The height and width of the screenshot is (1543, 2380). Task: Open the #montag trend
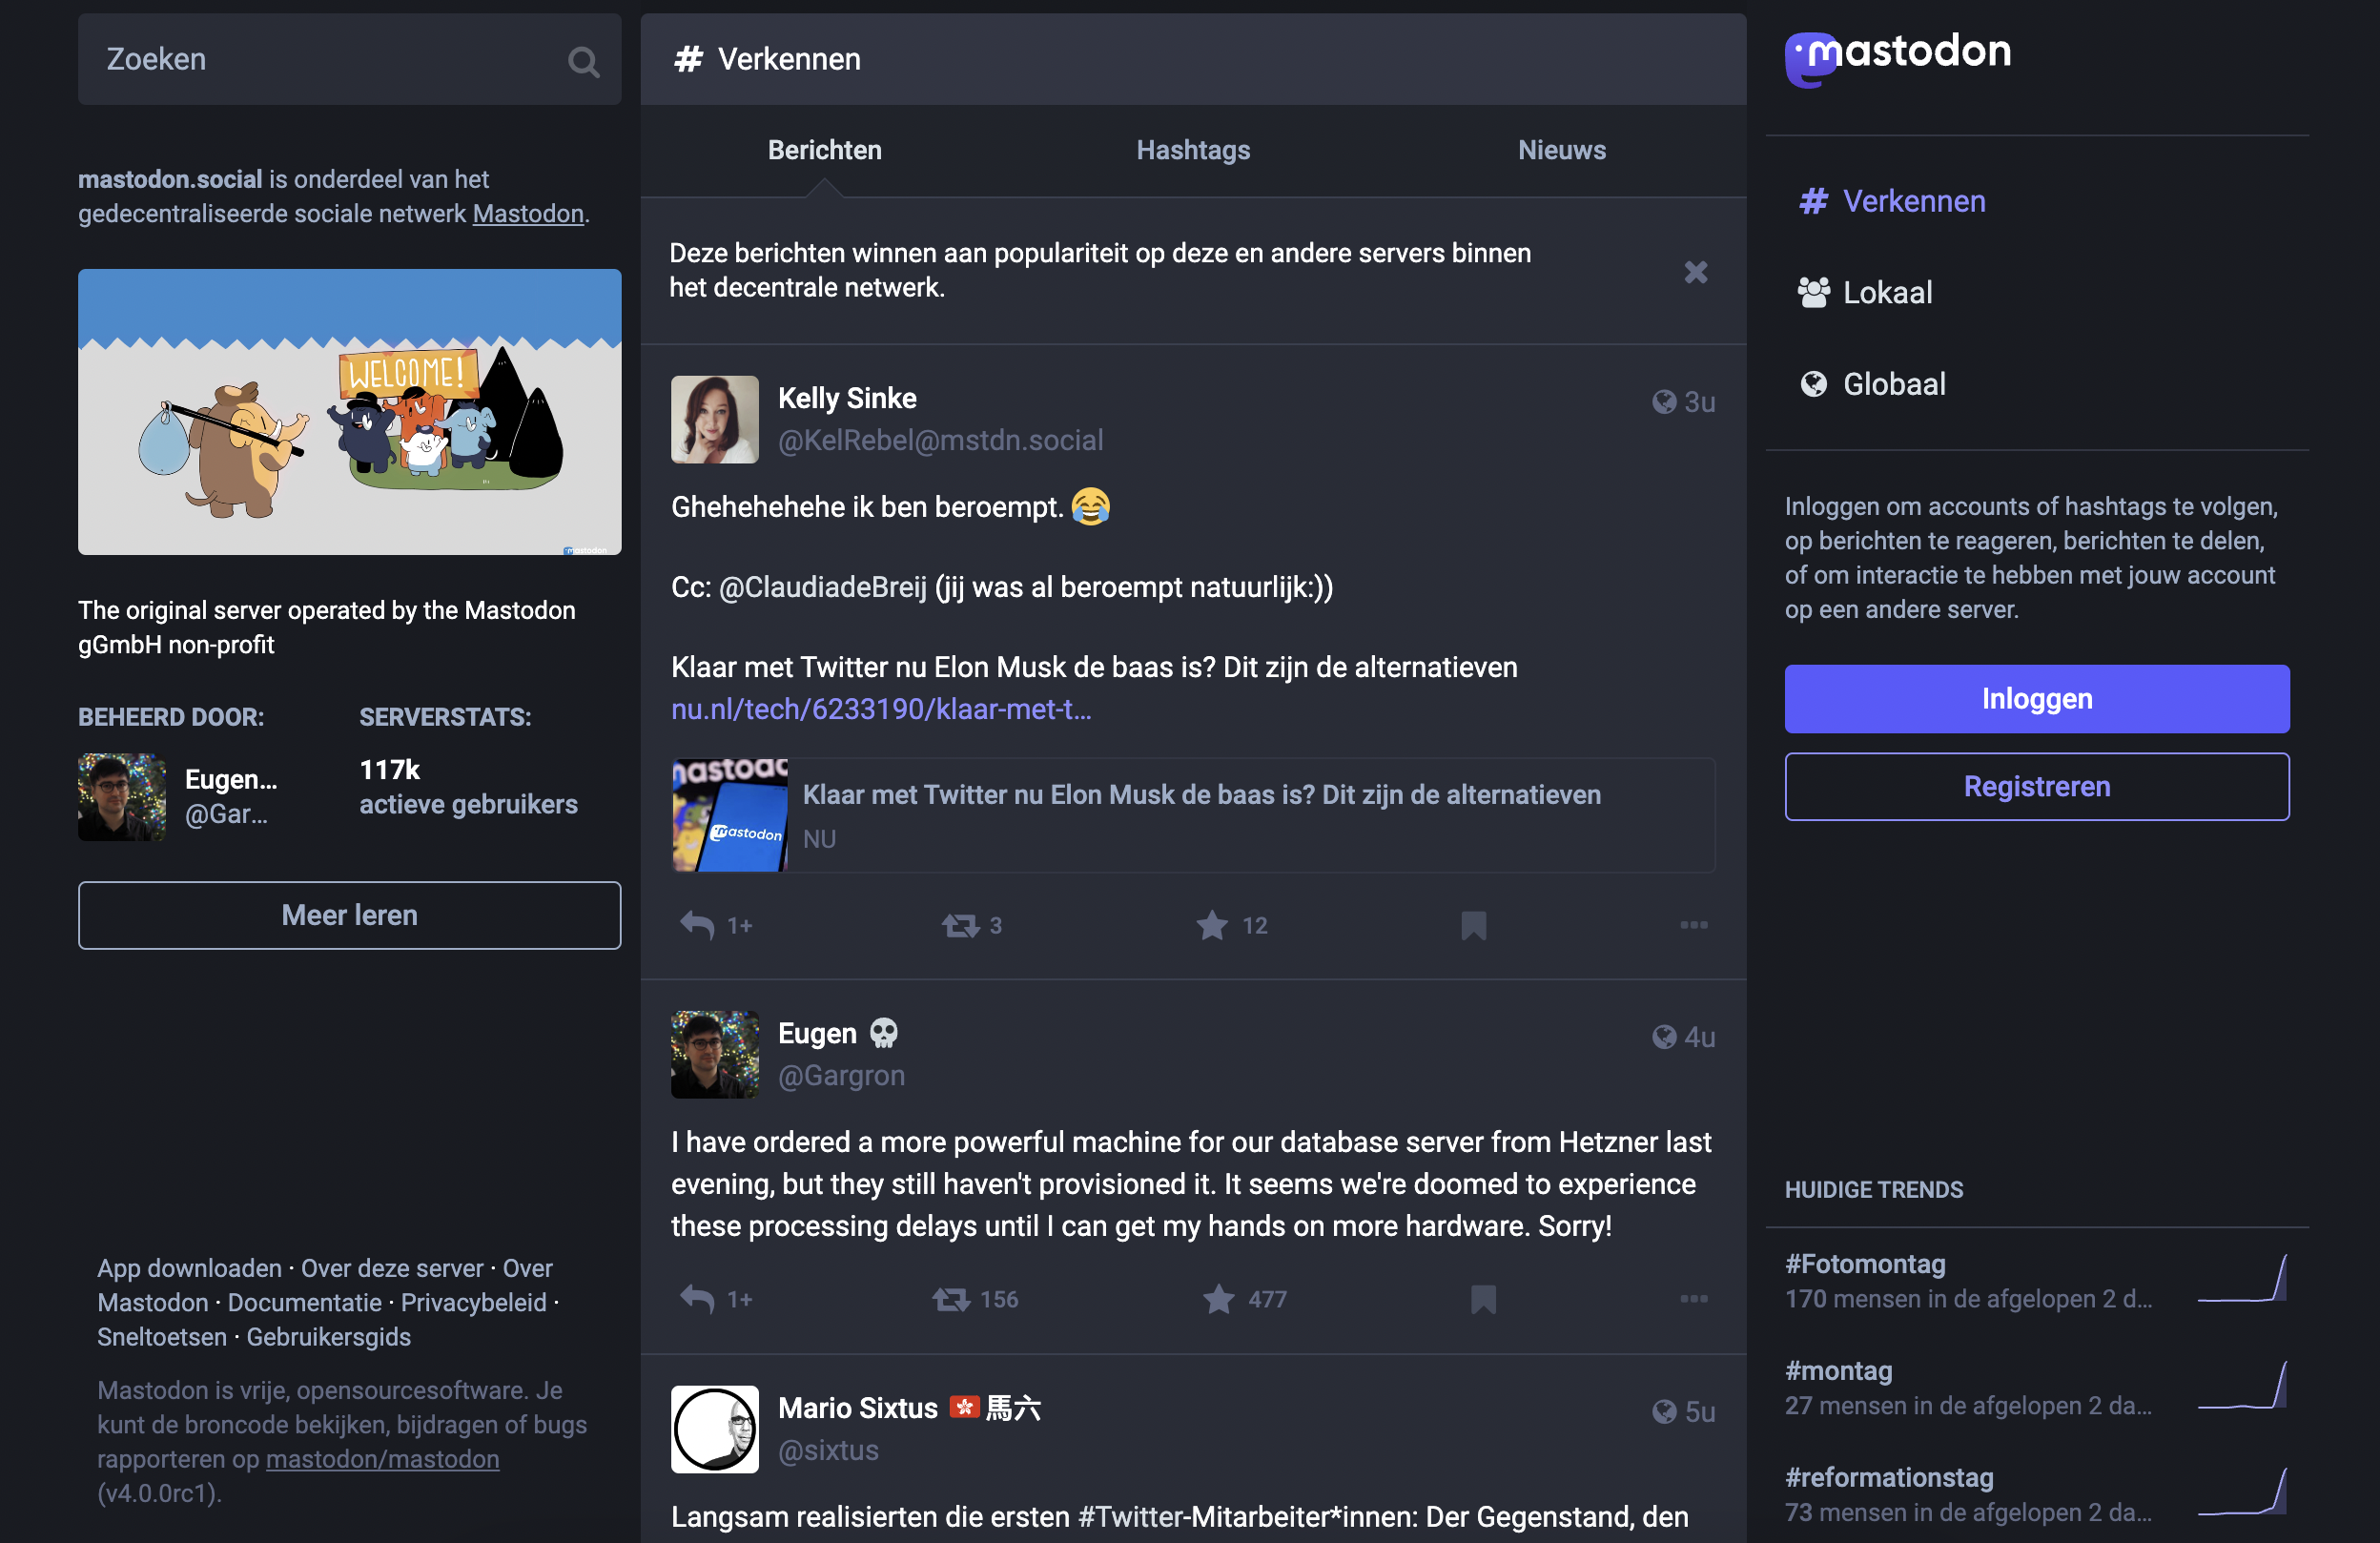point(1838,1371)
